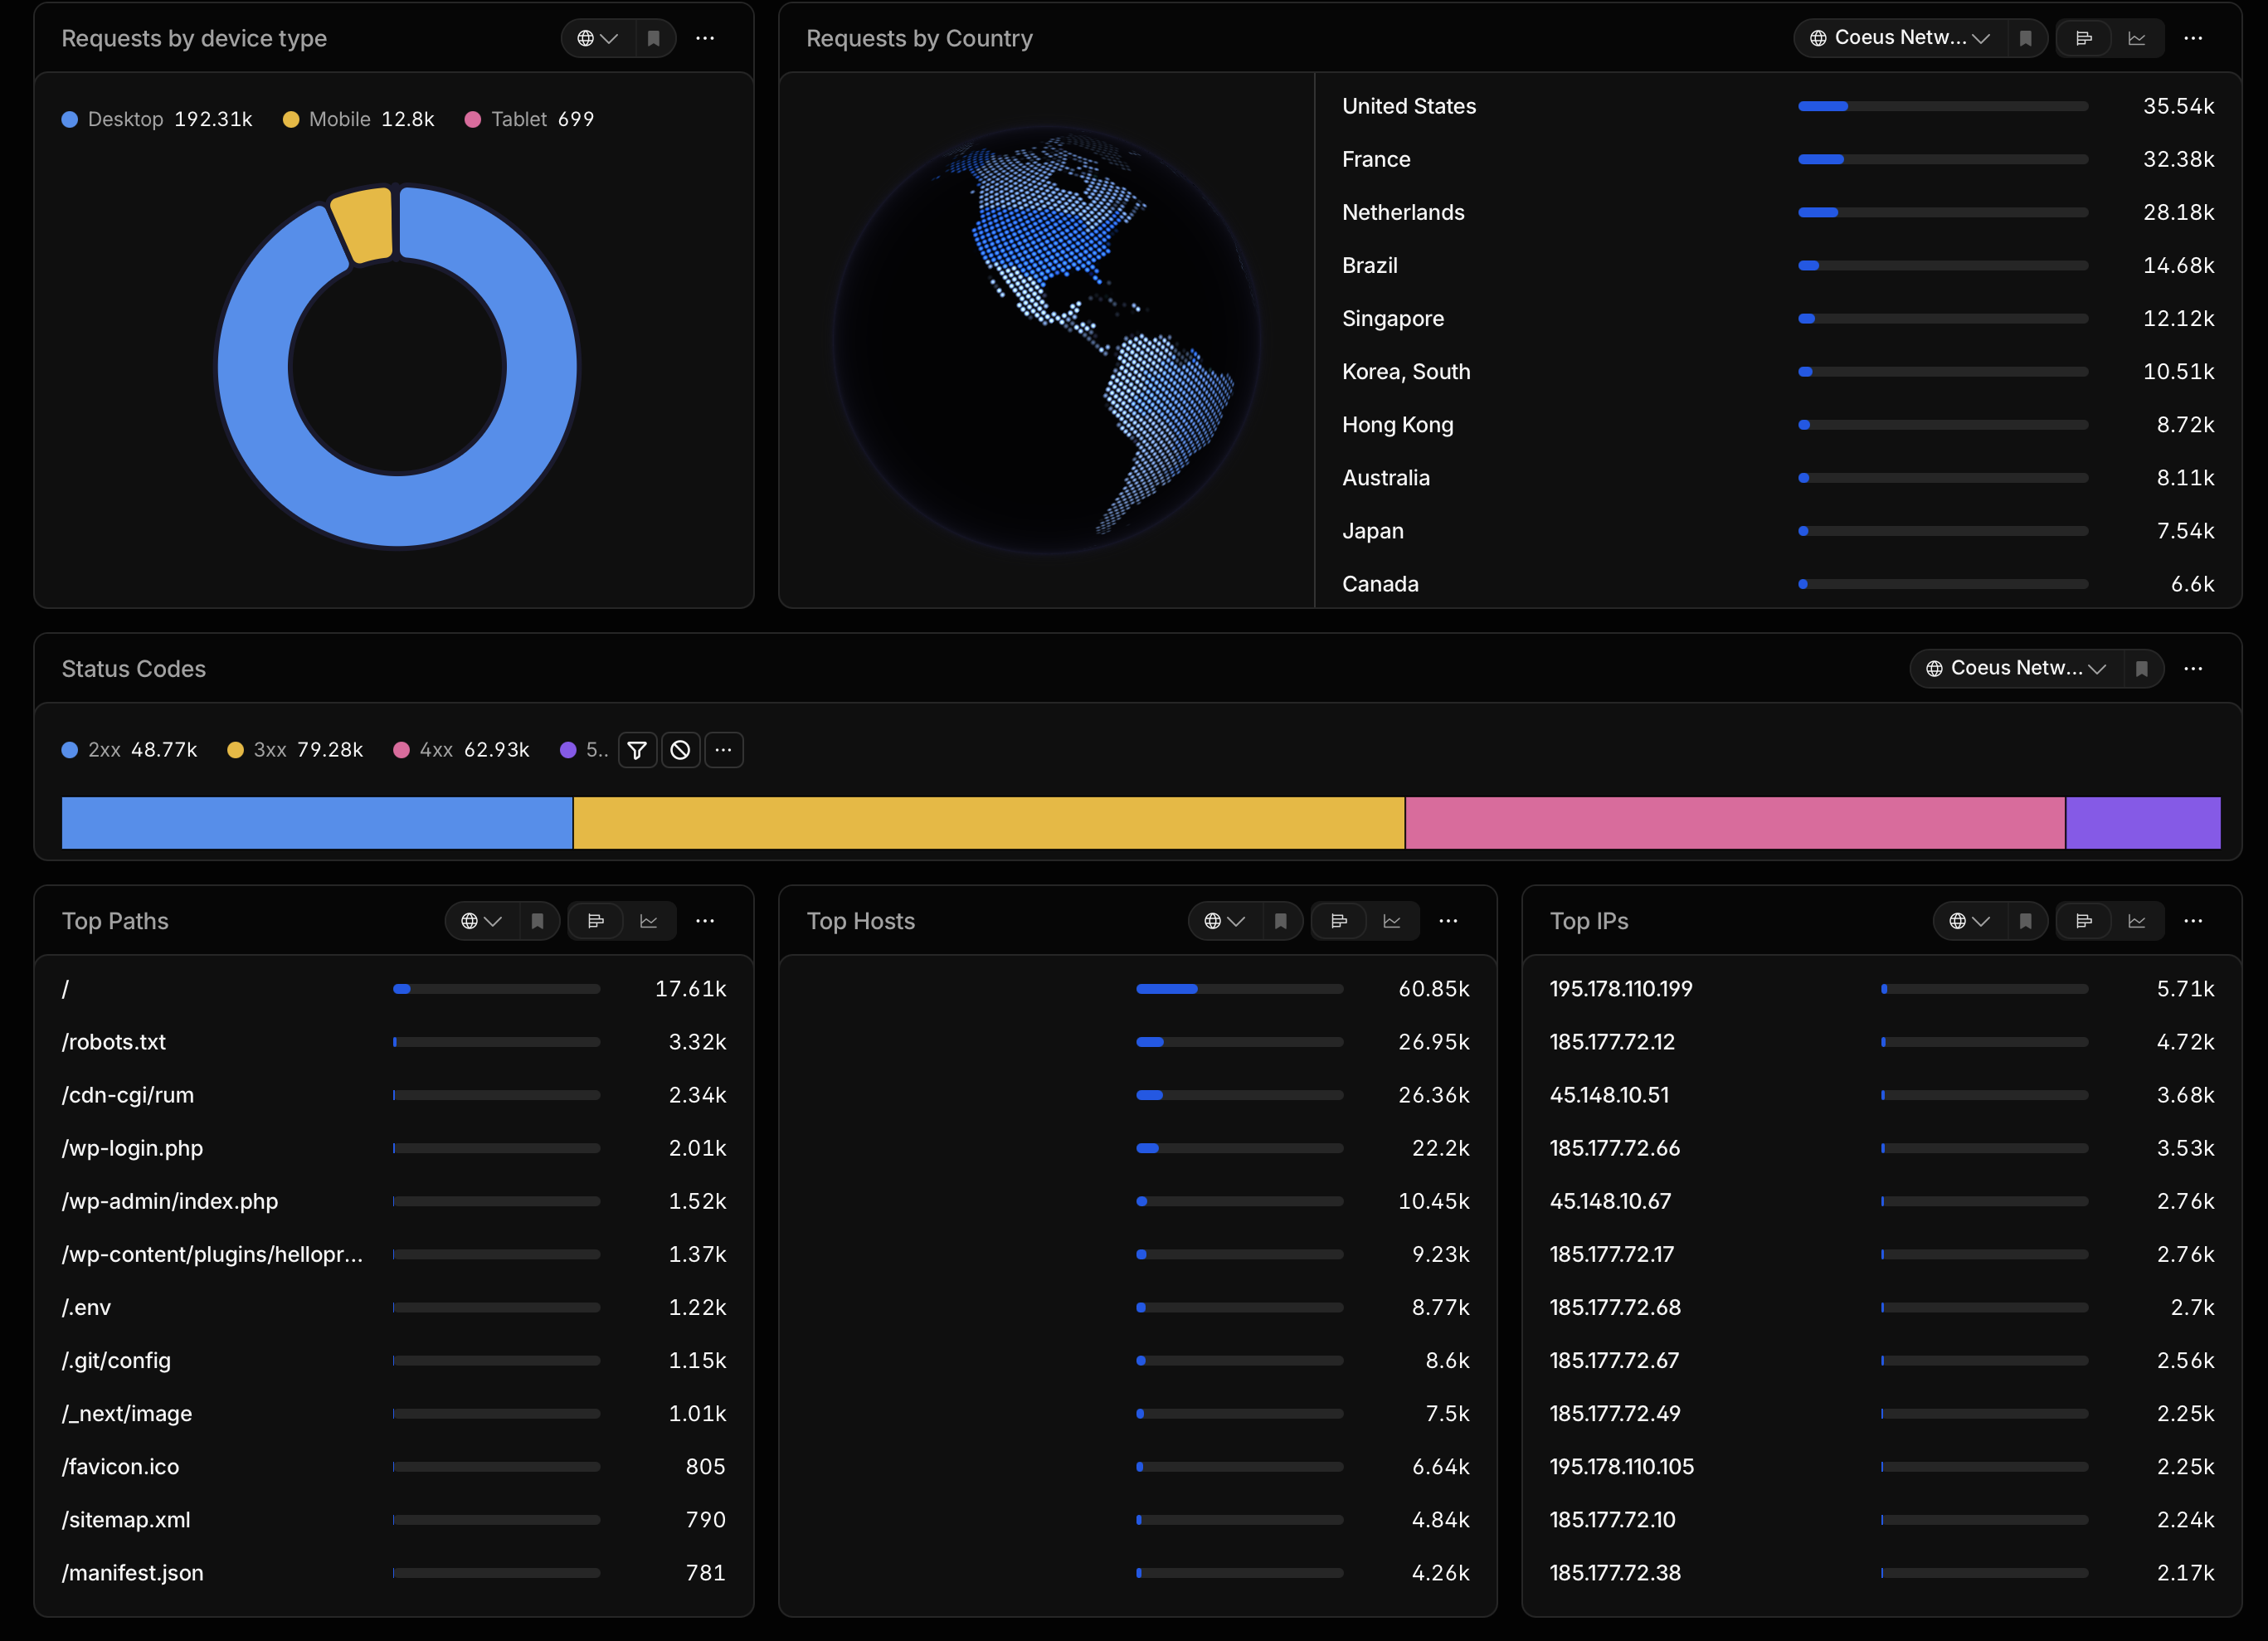Expand globe dropdown in Top Hosts panel
This screenshot has width=2268, height=1641.
click(x=1225, y=921)
